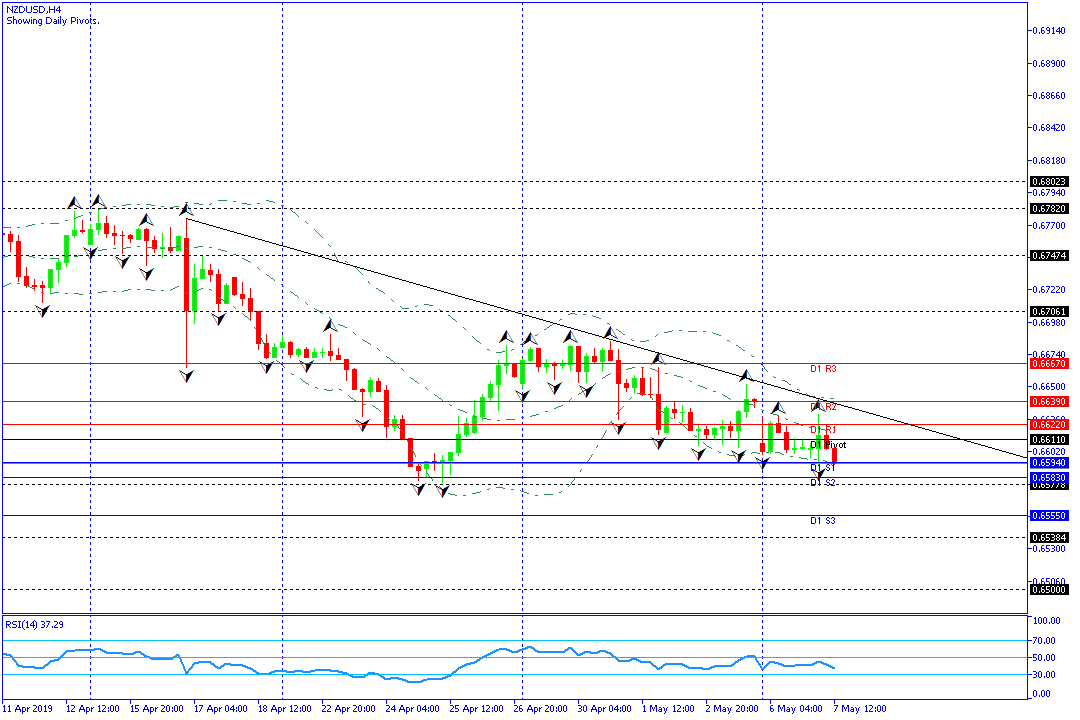
Task: Click the blue 0.65550 price tag
Action: tap(1048, 516)
